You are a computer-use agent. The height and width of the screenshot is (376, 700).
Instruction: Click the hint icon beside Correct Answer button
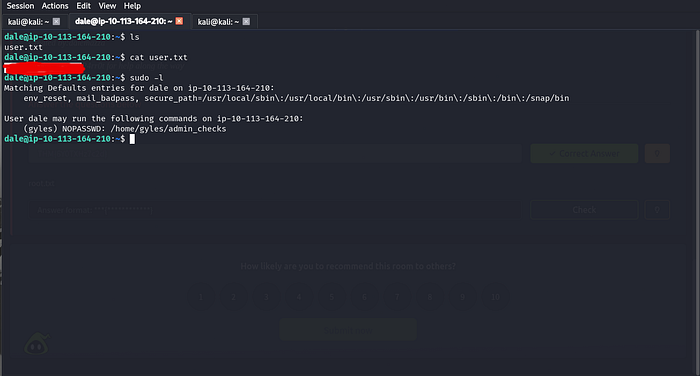(x=657, y=153)
